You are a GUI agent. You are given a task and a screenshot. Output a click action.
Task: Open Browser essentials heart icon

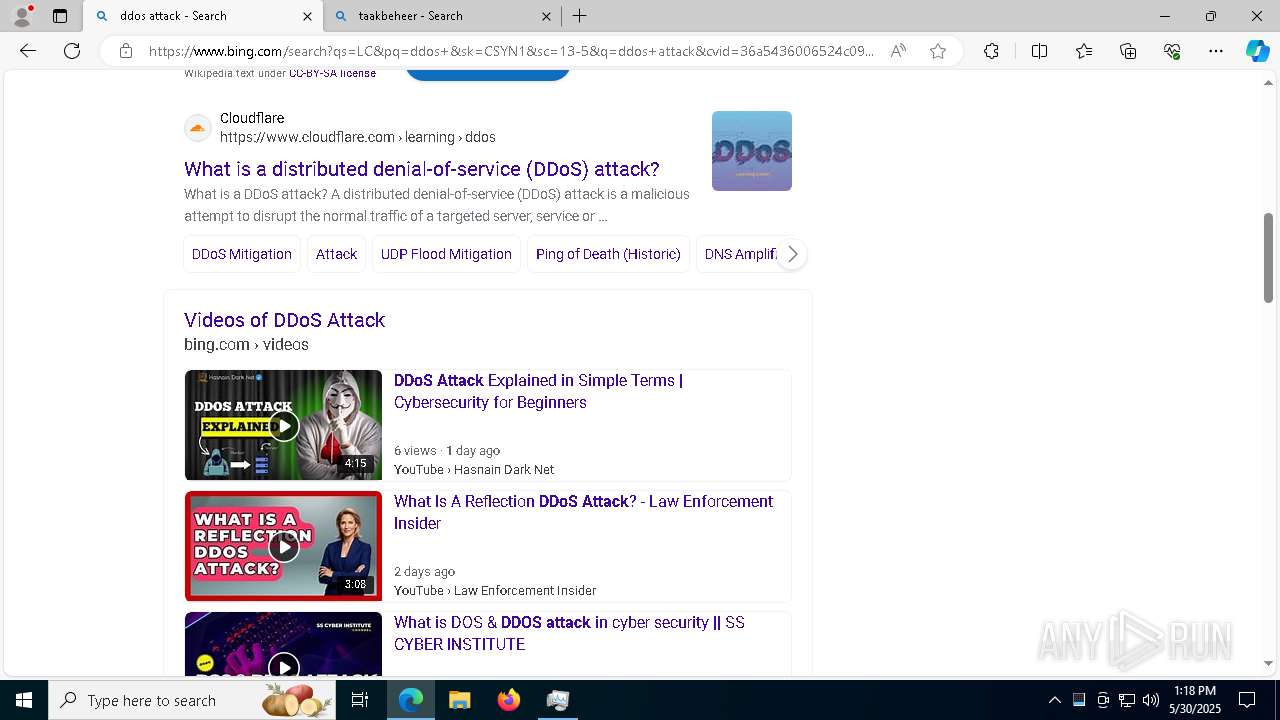pyautogui.click(x=1172, y=51)
